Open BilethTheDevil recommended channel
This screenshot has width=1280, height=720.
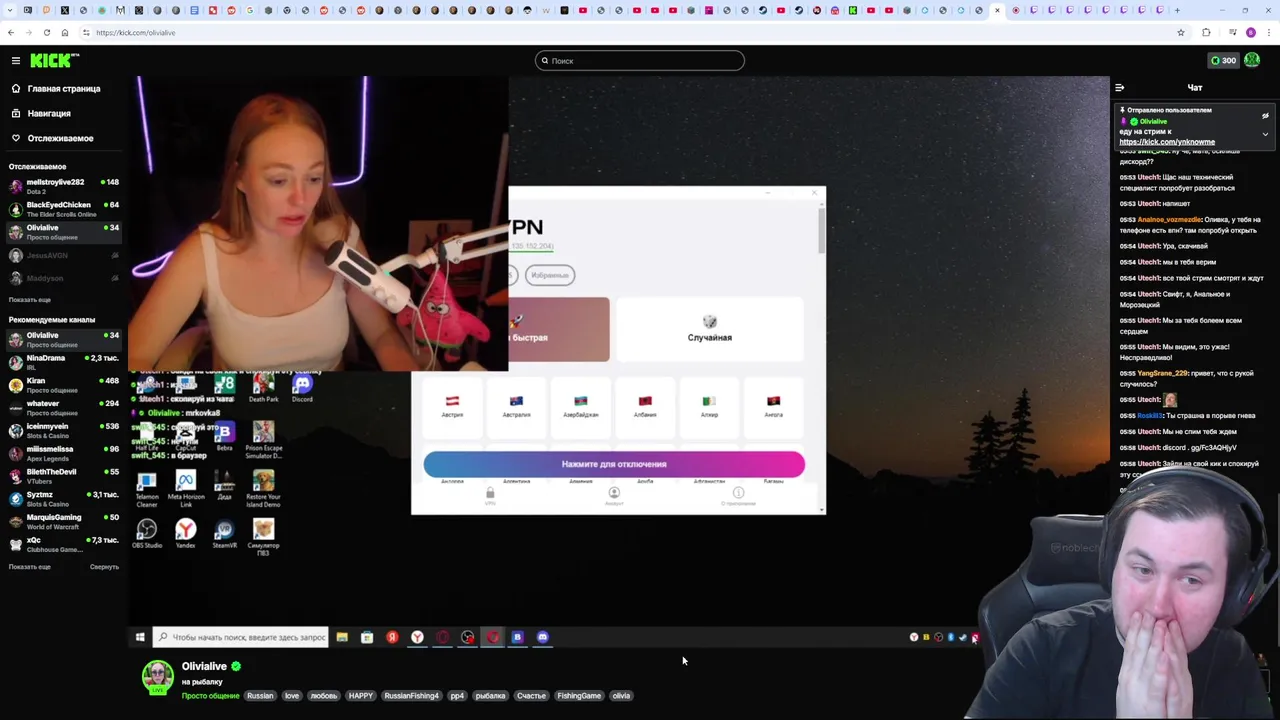(x=63, y=476)
